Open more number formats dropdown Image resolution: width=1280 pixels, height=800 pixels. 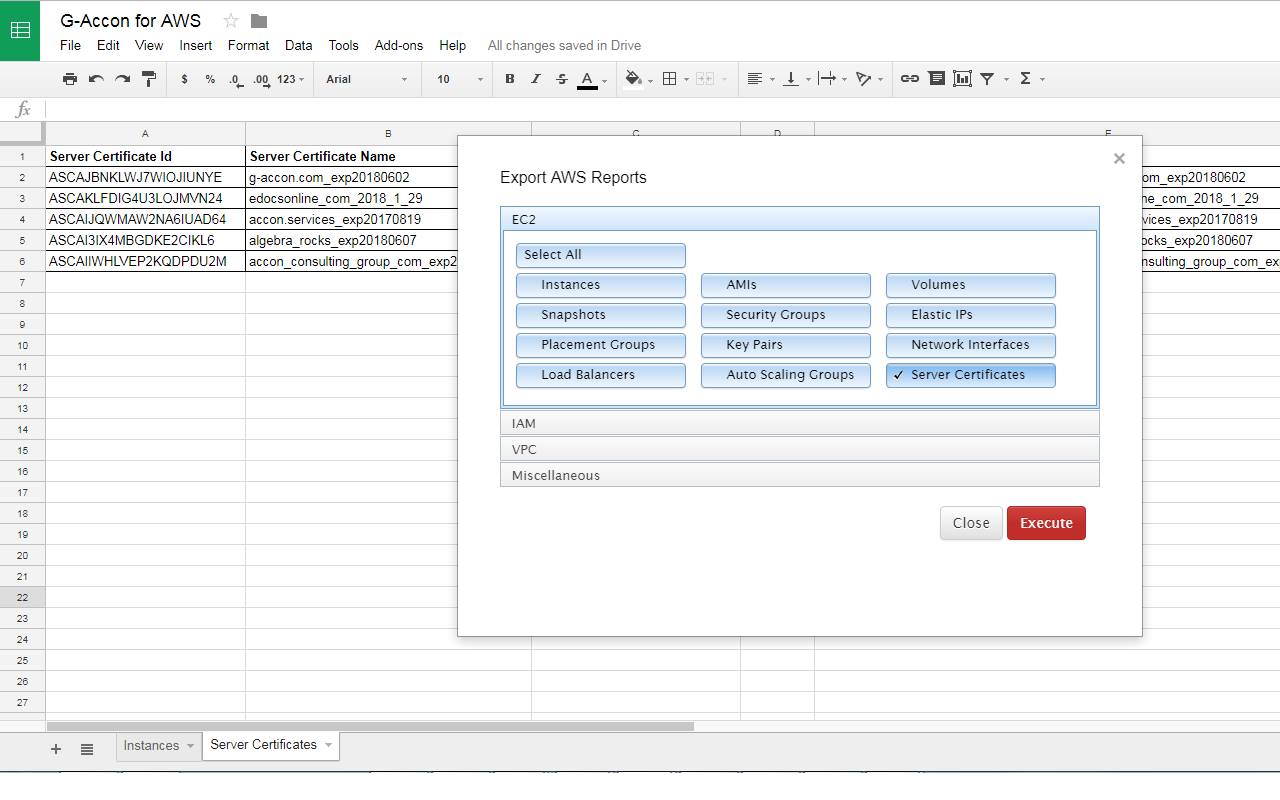[291, 79]
